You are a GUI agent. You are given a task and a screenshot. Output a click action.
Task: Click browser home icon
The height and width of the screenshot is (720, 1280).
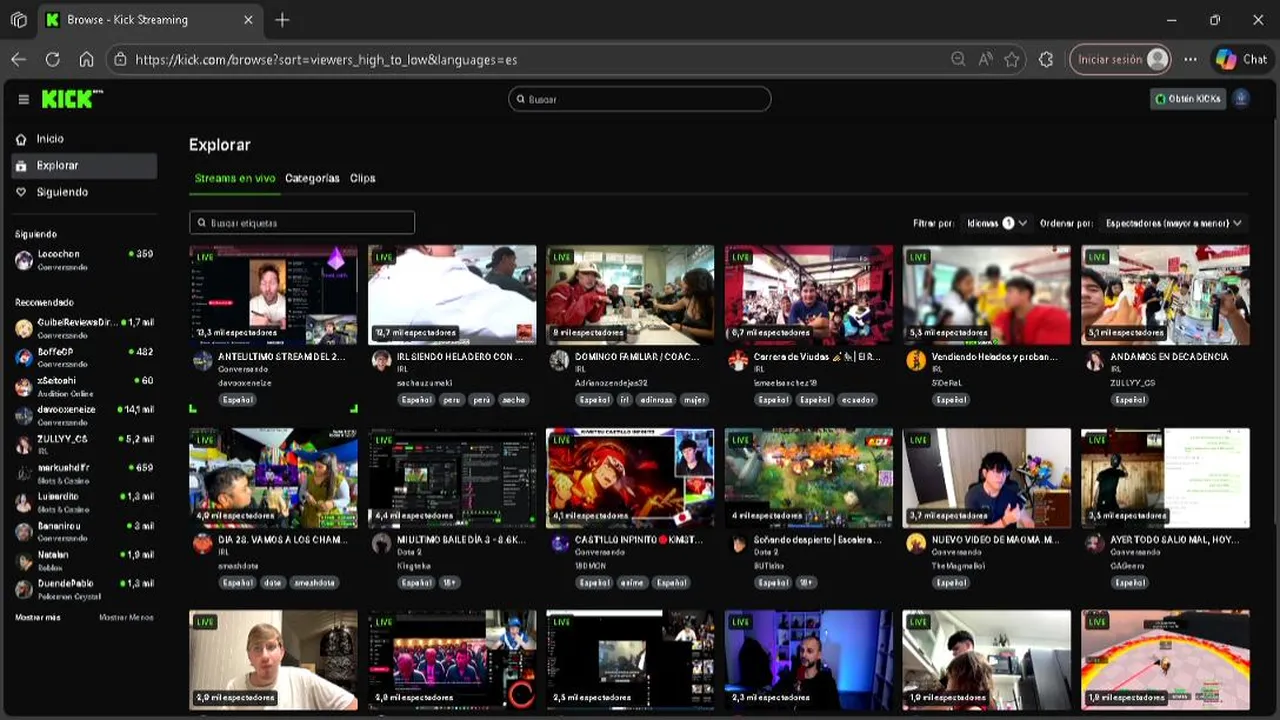tap(86, 59)
